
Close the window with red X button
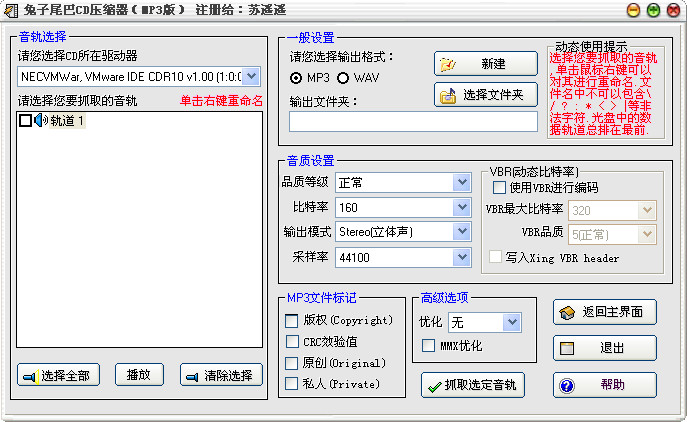pos(673,10)
